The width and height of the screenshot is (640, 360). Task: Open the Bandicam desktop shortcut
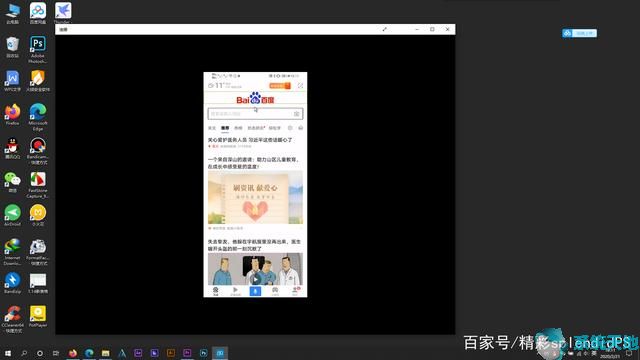[38, 151]
